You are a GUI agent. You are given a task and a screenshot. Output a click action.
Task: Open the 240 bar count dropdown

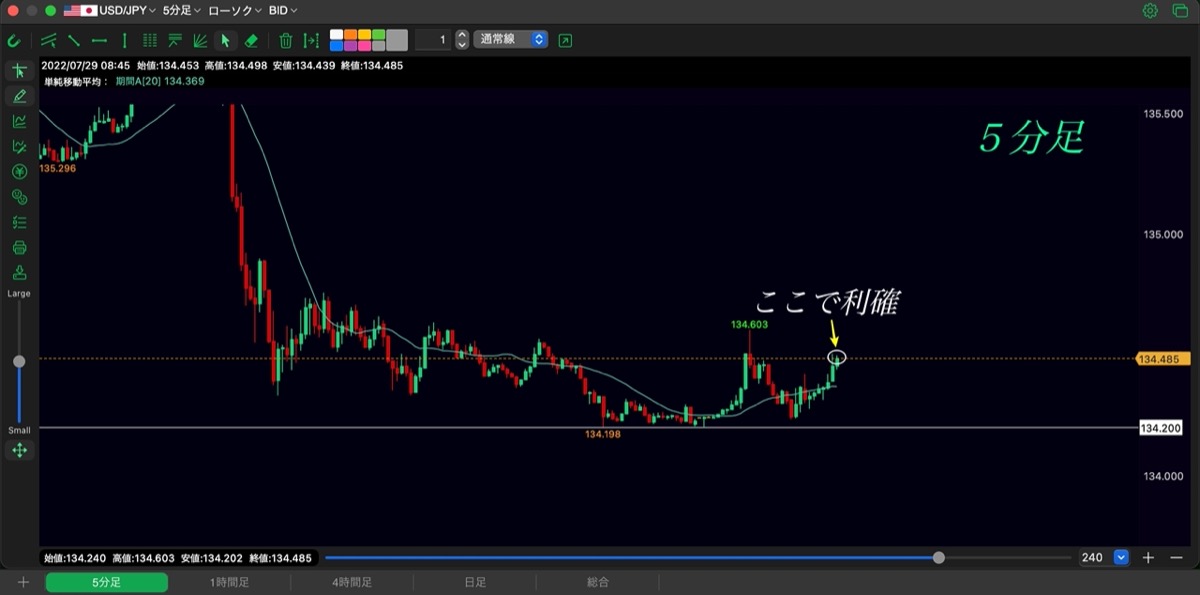(1104, 558)
